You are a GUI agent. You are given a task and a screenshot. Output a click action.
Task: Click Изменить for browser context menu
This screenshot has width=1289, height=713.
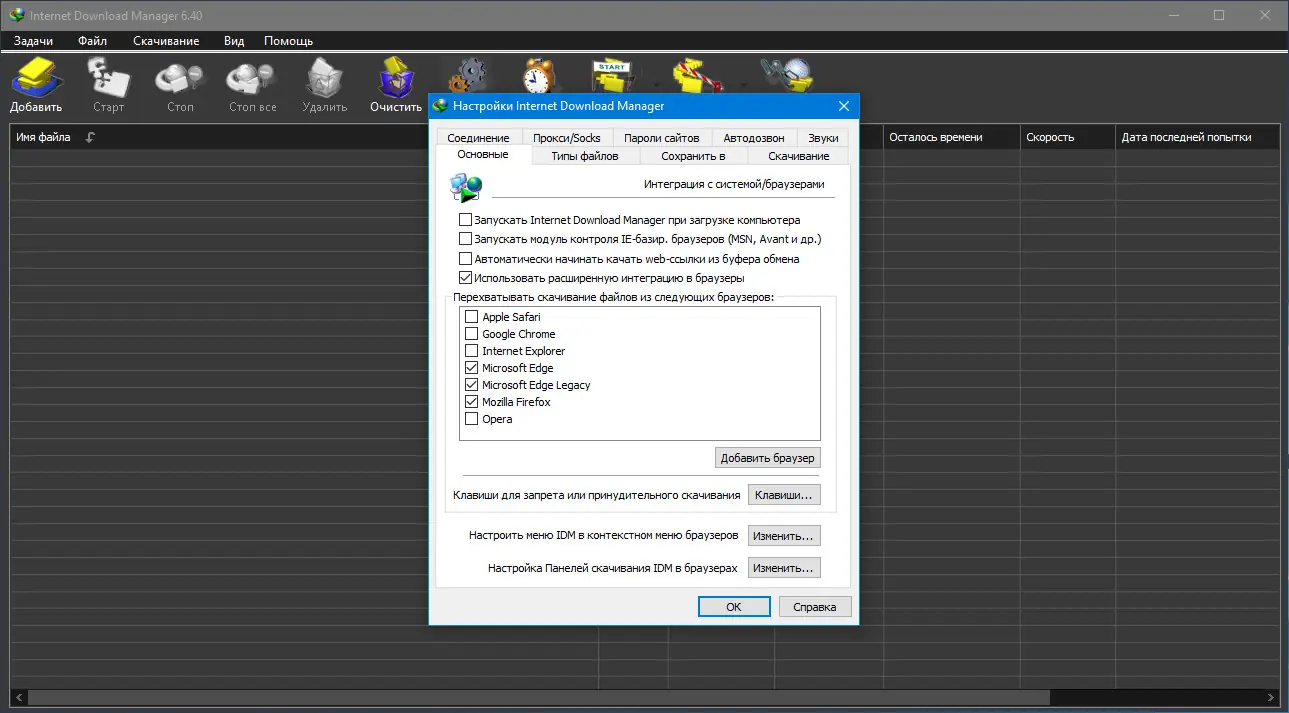(x=784, y=535)
